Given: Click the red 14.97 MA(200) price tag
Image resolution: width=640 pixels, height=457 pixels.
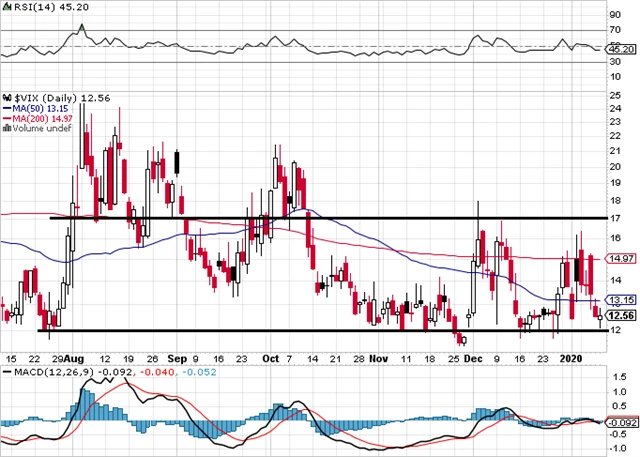Looking at the screenshot, I should (622, 259).
